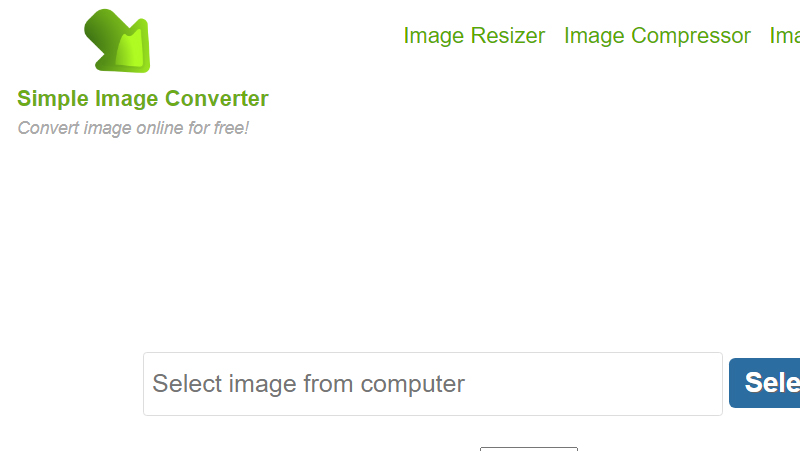Open the partly visible box below the field
The height and width of the screenshot is (451, 800).
529,449
